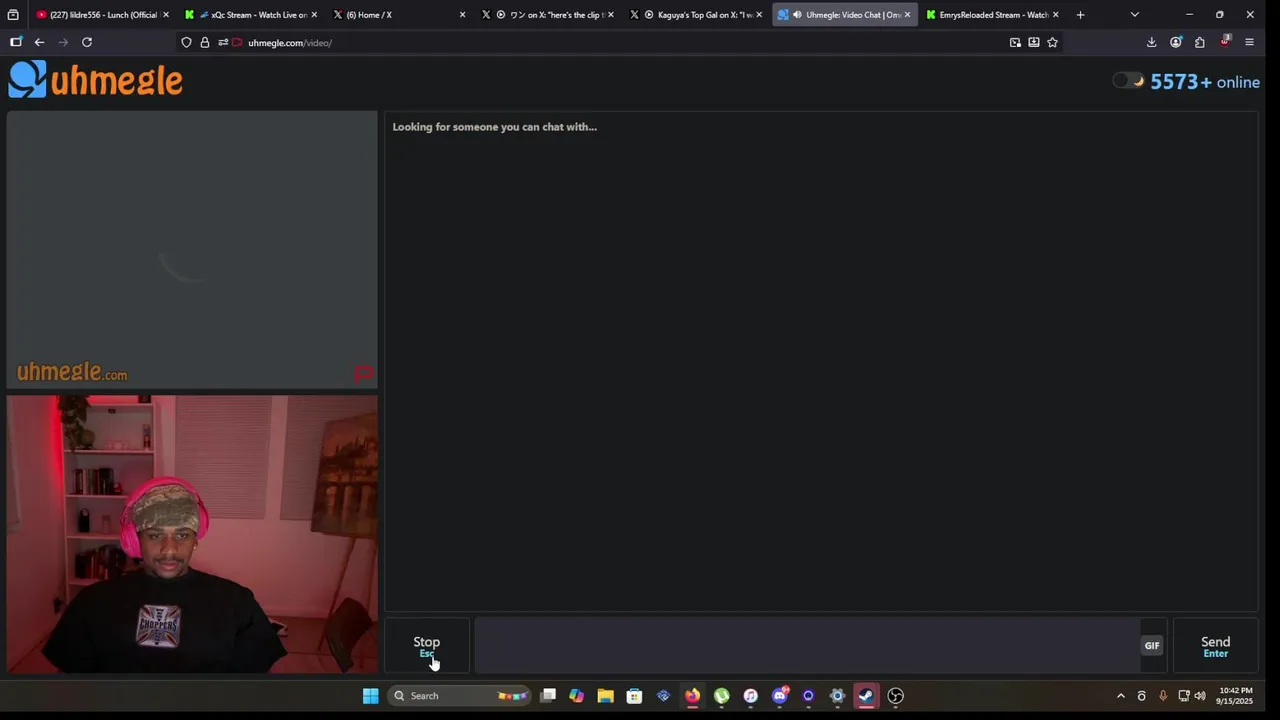This screenshot has height=720, width=1280.
Task: Switch to the Kaguya's Top Gal tab
Action: click(696, 15)
